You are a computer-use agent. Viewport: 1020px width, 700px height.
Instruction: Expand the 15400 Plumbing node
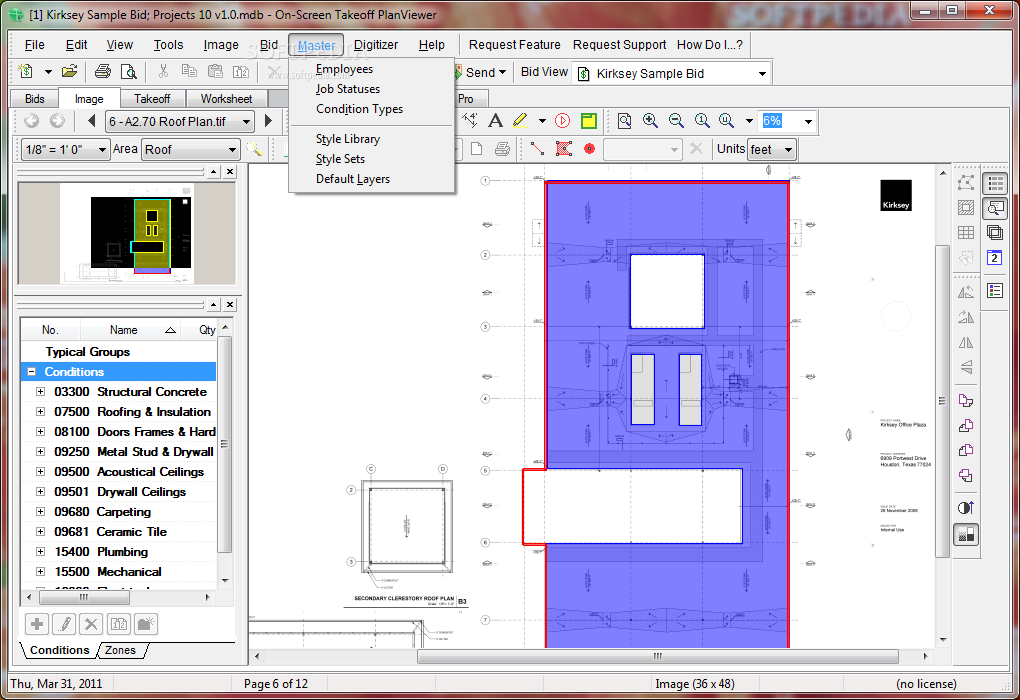click(x=41, y=552)
